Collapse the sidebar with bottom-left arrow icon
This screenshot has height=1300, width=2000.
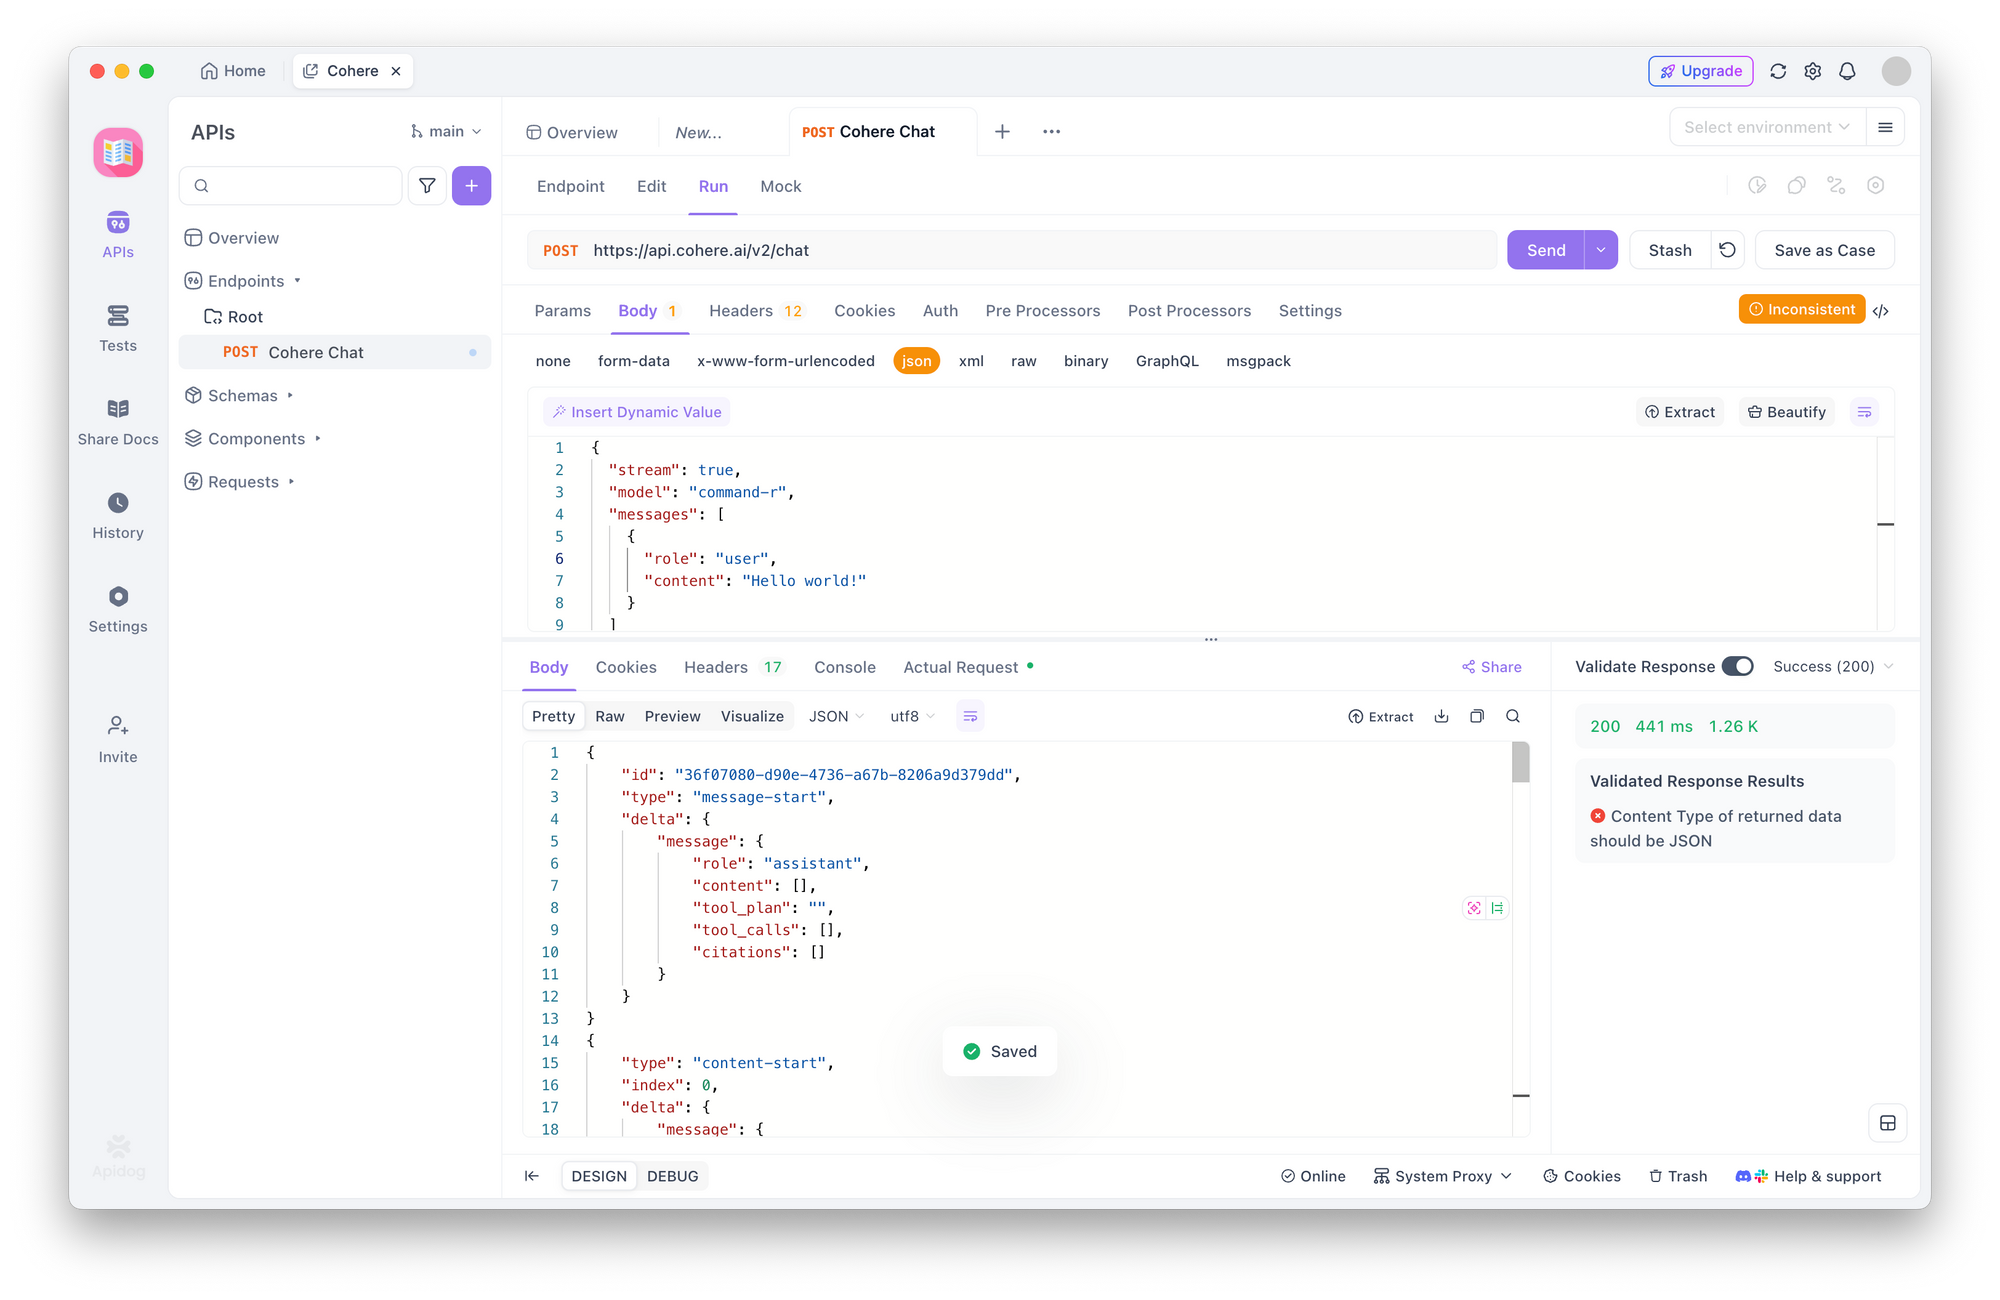click(x=532, y=1176)
